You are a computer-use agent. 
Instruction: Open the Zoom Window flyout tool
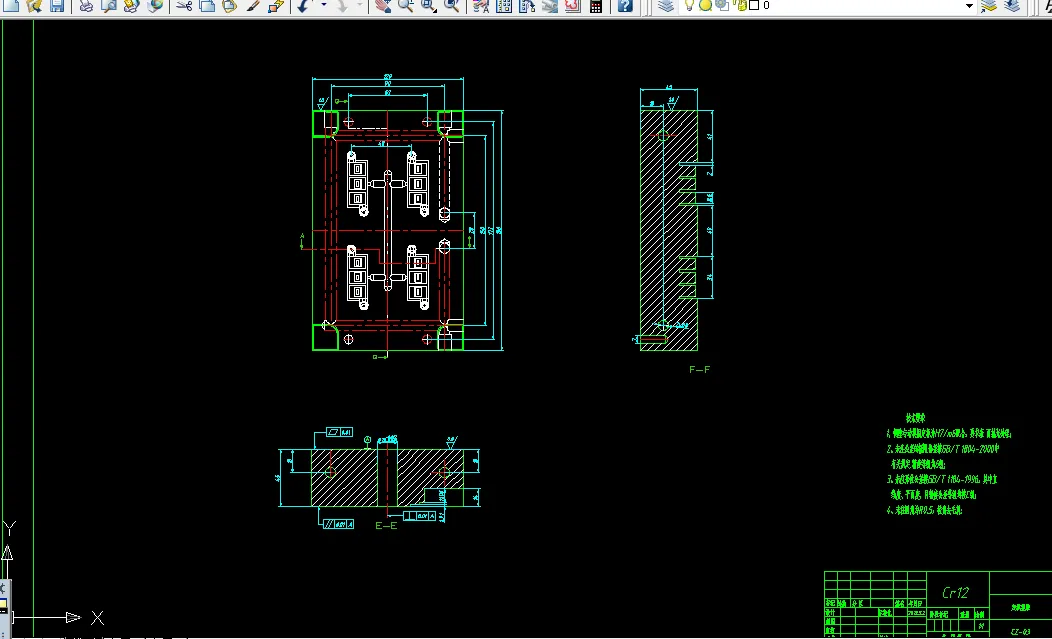click(x=429, y=6)
